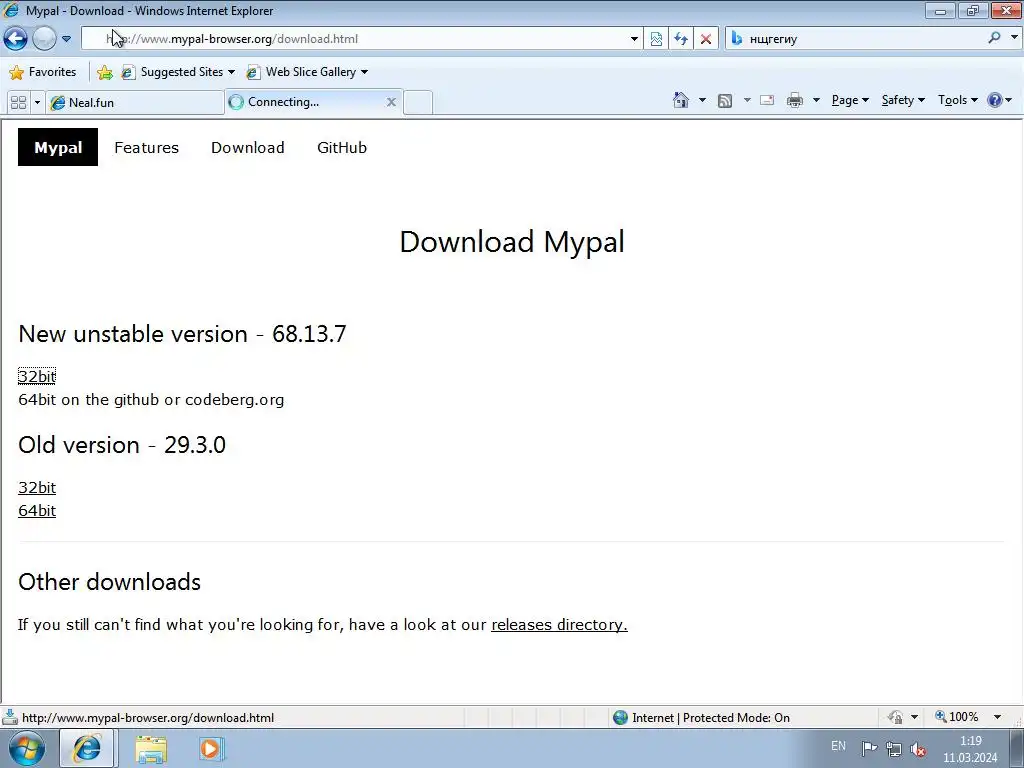Open the search provider dropdown arrow

tap(1014, 38)
